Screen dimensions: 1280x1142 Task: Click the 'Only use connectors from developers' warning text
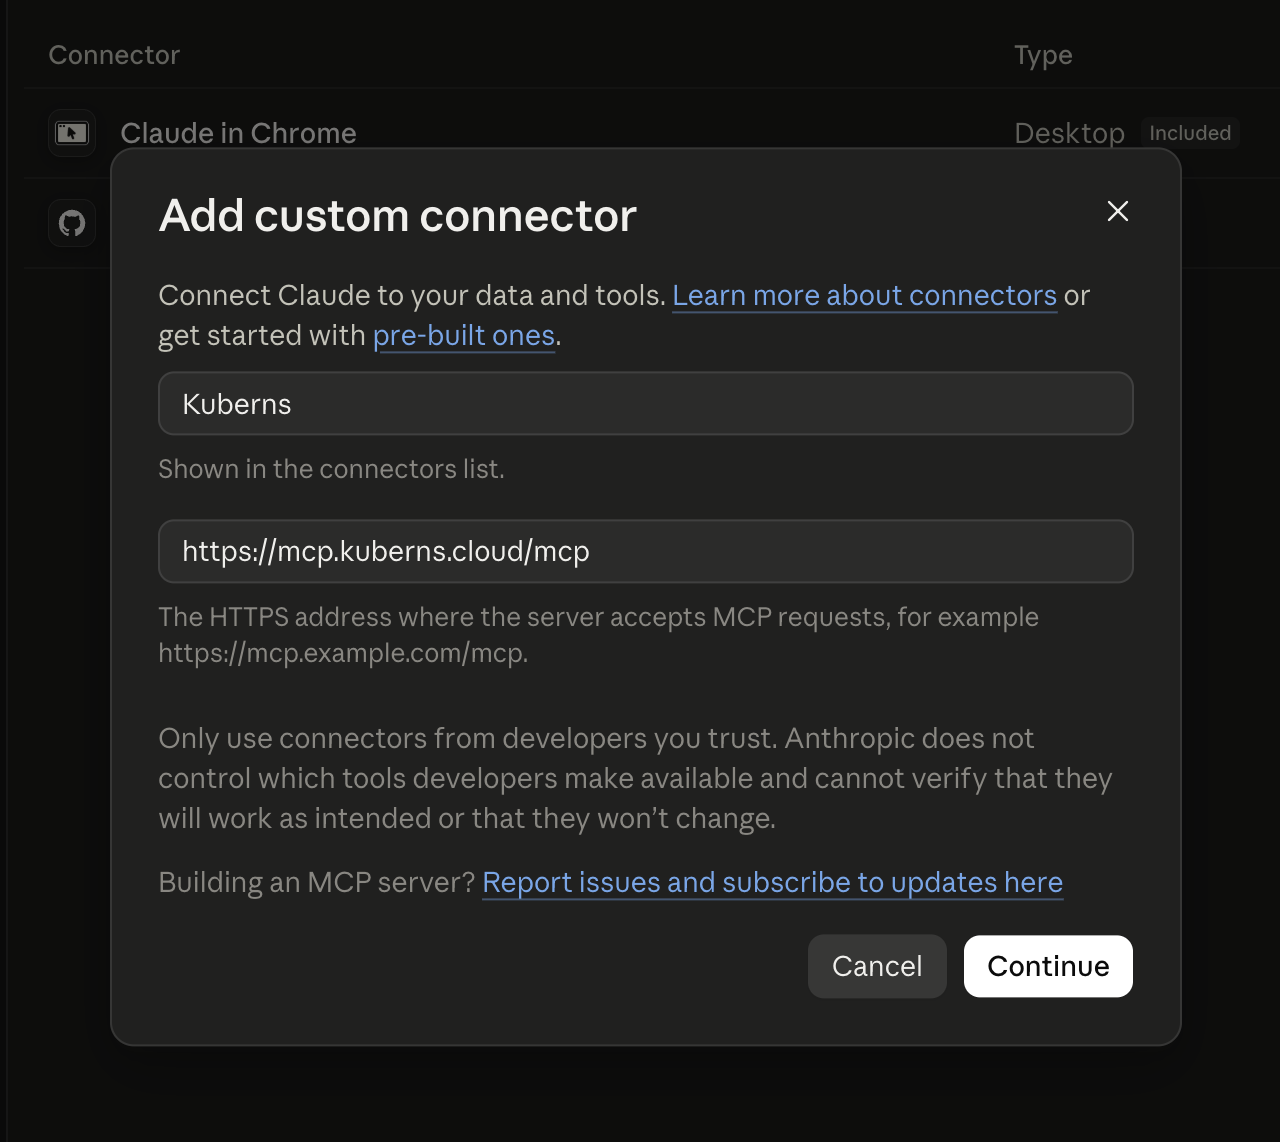pos(635,778)
